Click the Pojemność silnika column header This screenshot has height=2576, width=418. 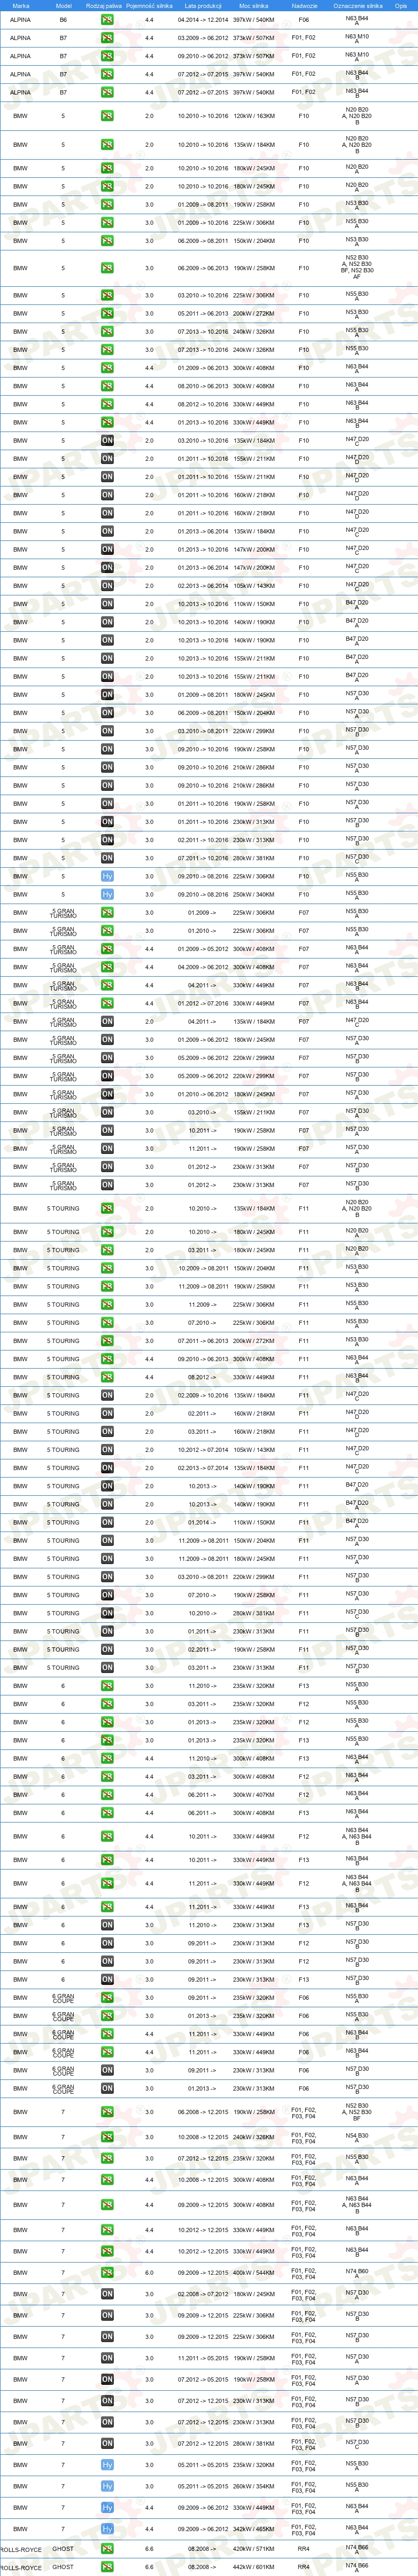point(149,6)
